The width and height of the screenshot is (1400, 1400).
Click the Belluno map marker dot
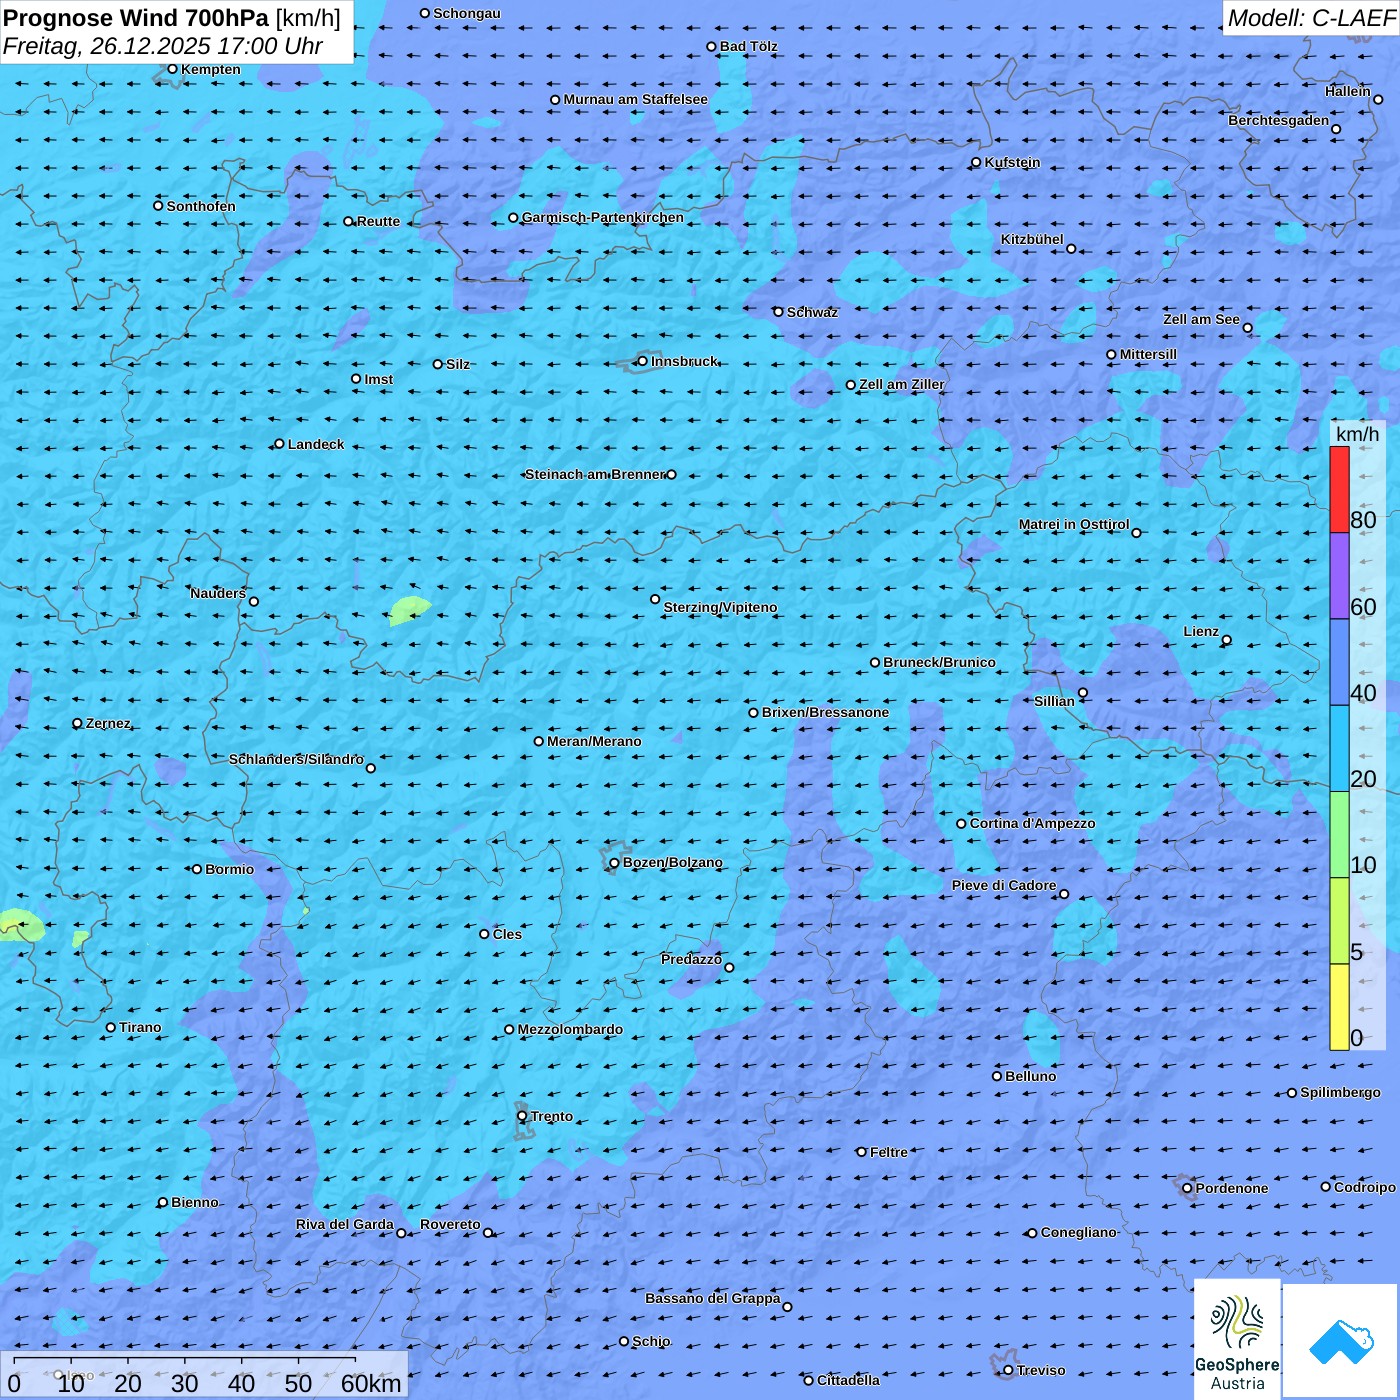[x=997, y=1076]
